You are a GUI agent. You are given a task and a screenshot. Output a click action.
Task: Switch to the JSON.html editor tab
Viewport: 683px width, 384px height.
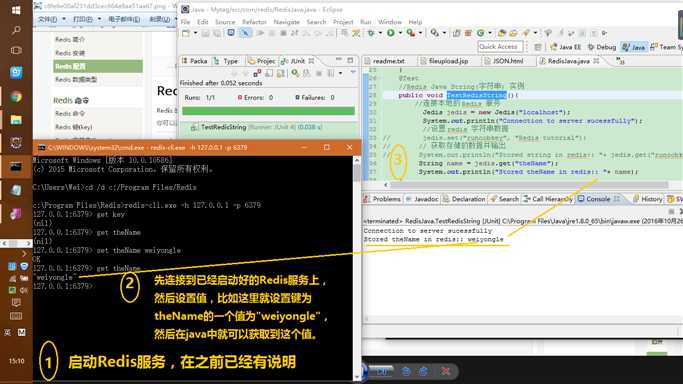click(x=507, y=61)
